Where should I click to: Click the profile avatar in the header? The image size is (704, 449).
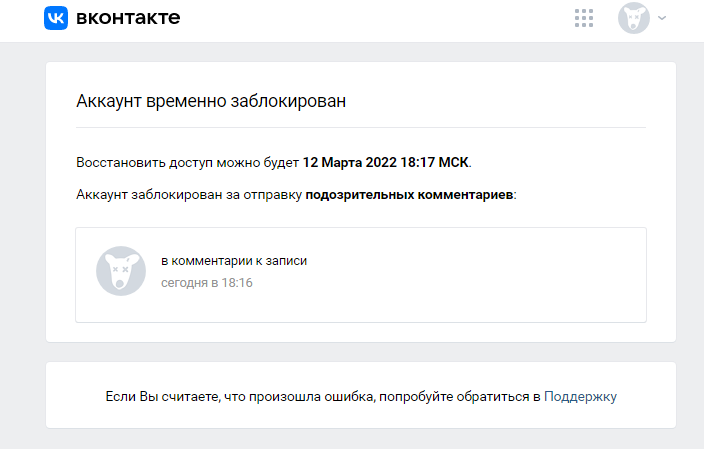pos(634,18)
